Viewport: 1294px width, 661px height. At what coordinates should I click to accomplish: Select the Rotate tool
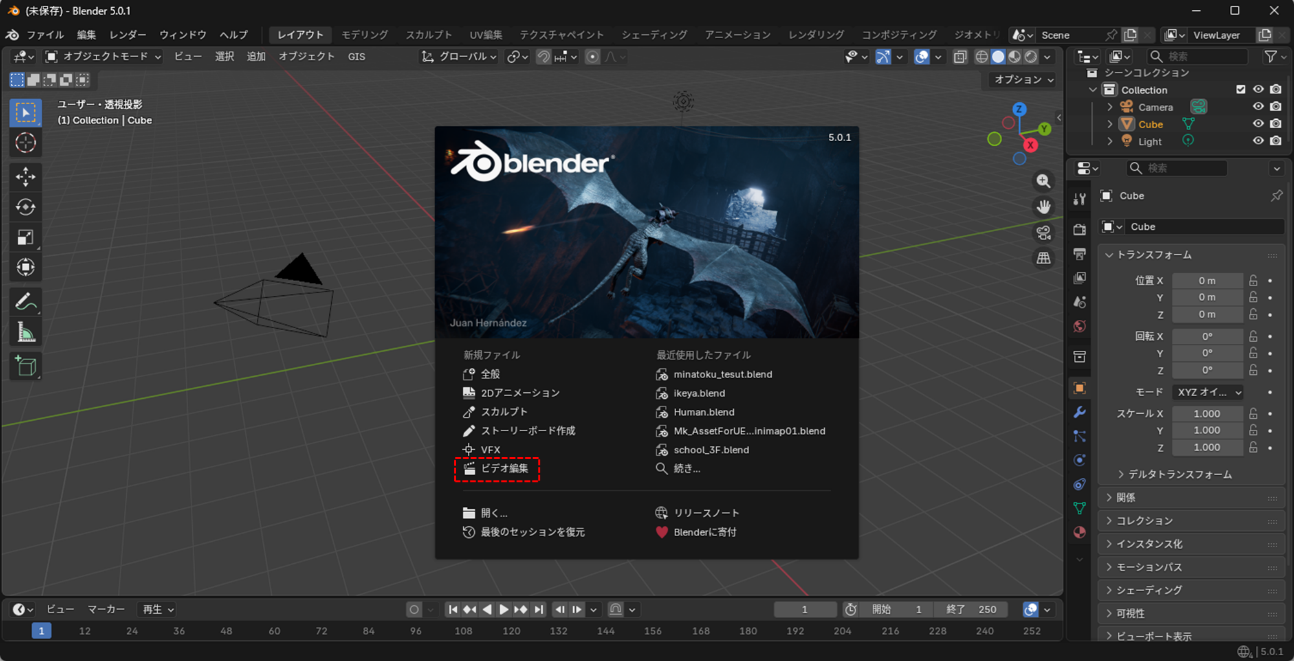pos(26,207)
